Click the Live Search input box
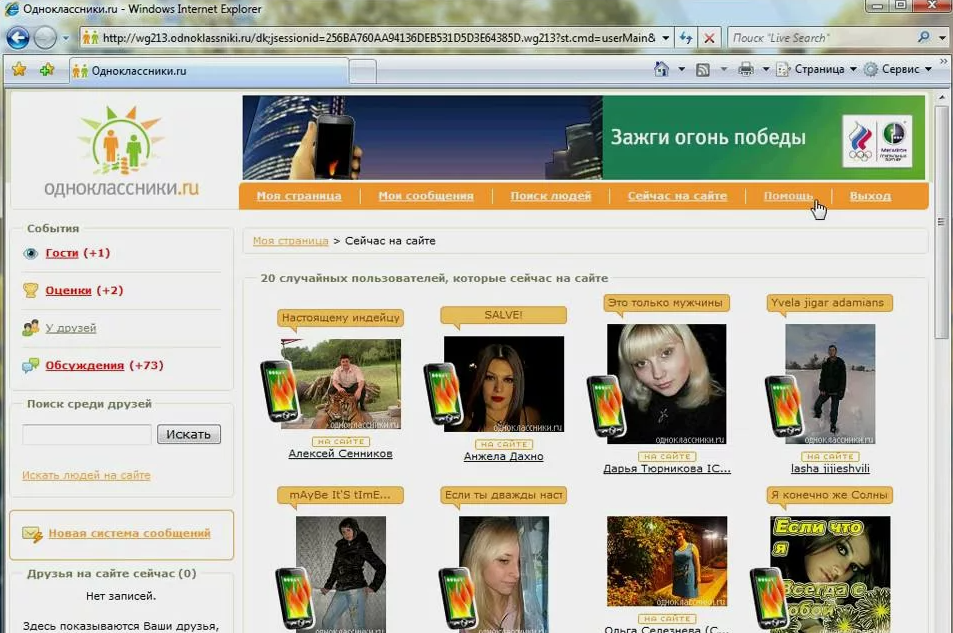 821,38
